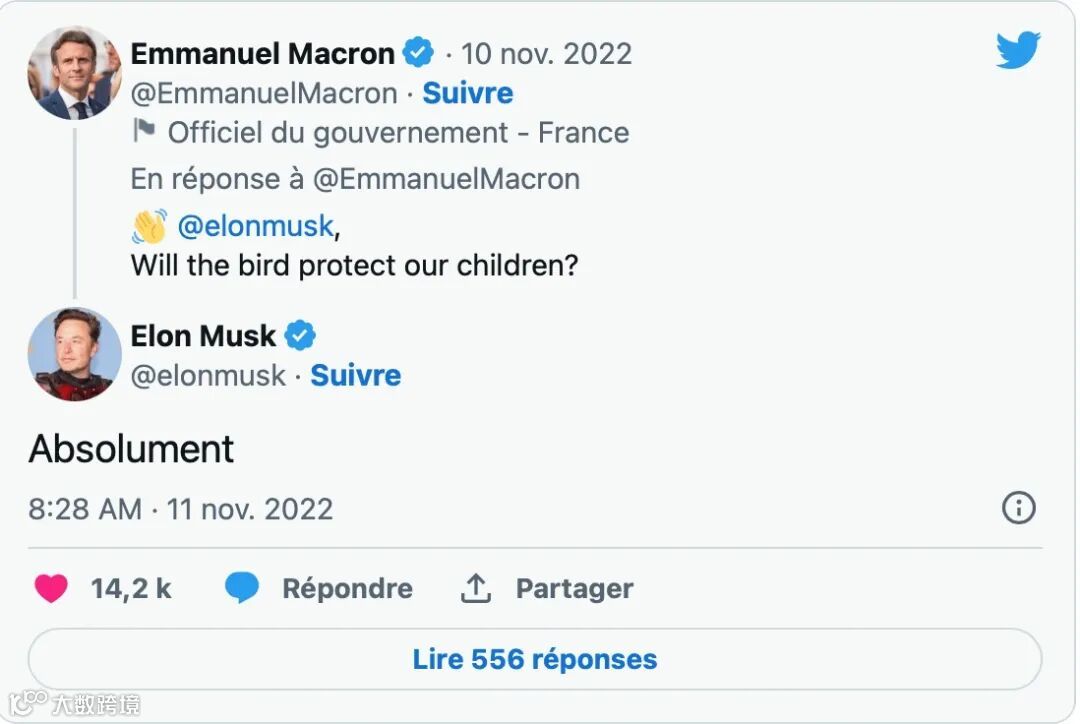Open the 8:28 AM · 11 nov. 2022 timestamp

coord(181,509)
